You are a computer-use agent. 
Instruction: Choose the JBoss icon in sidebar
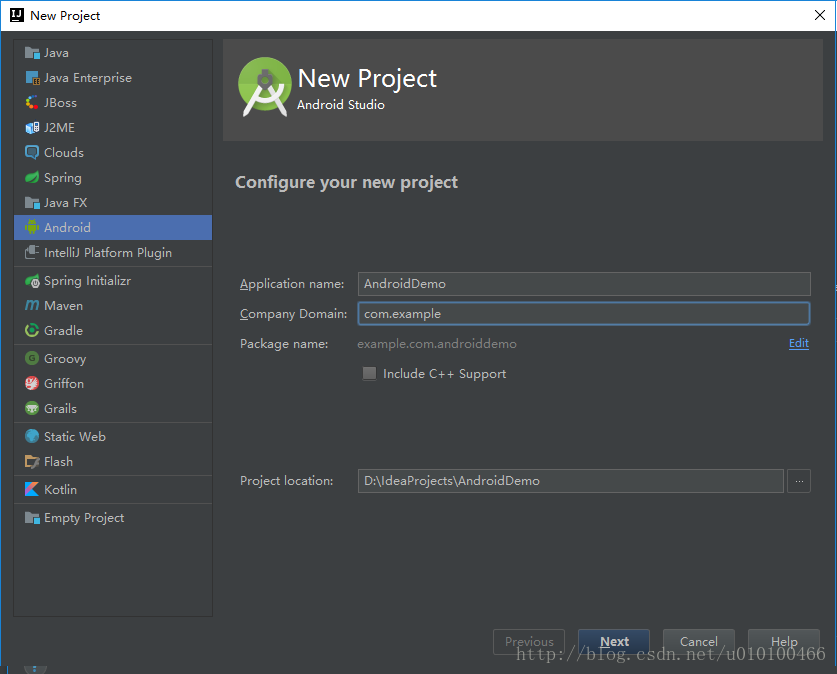click(32, 103)
